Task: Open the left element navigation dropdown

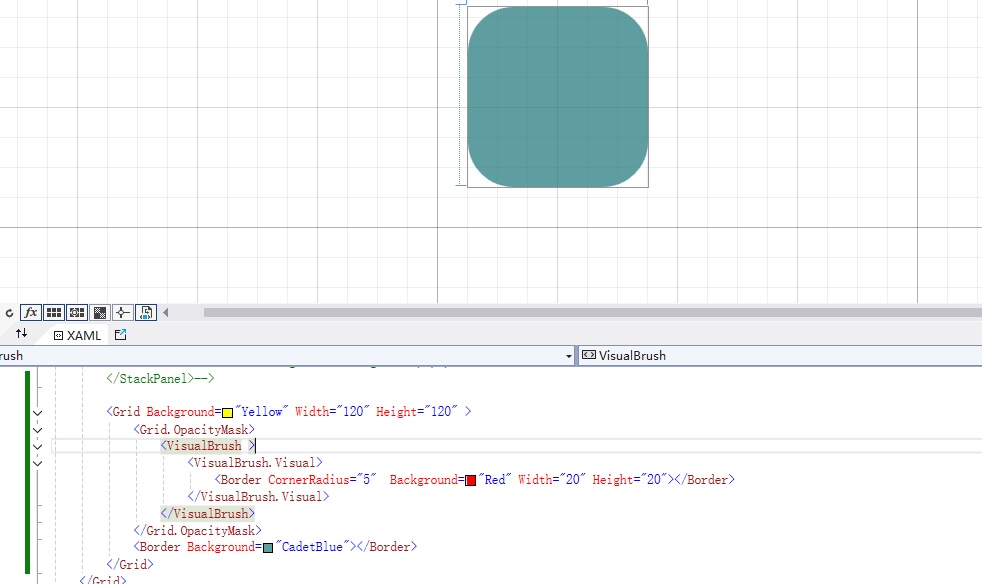Action: [x=569, y=356]
